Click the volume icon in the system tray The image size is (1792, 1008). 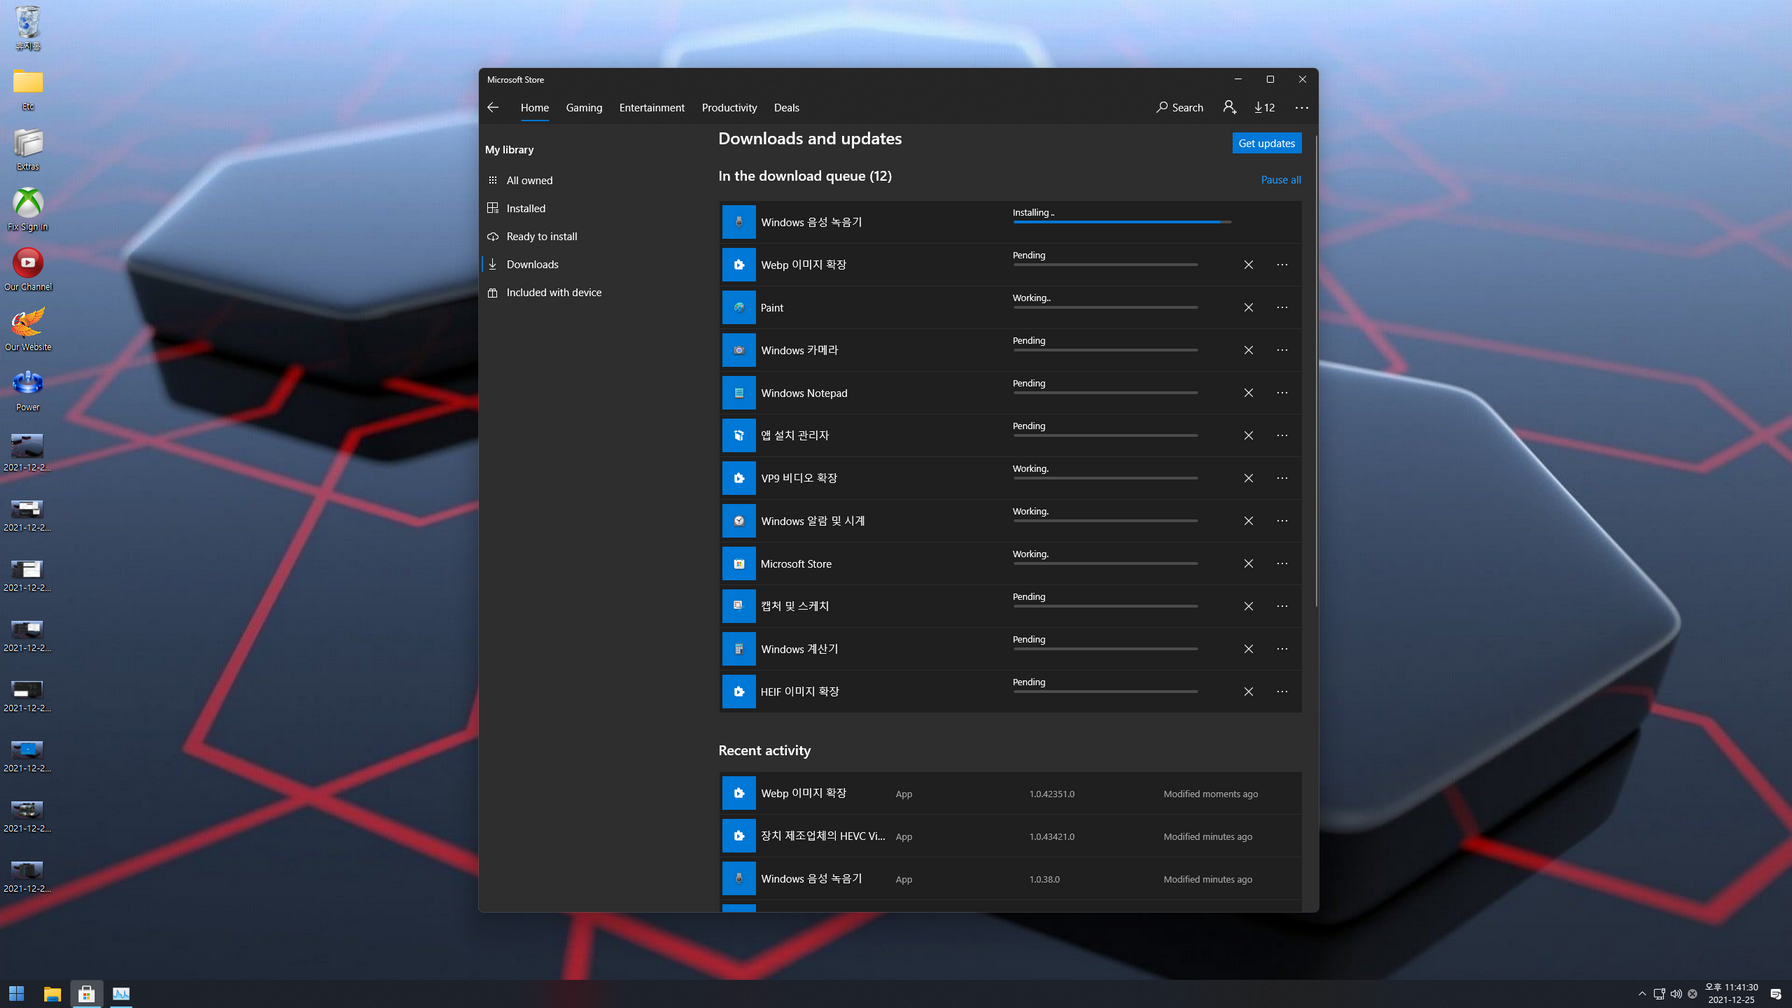point(1676,994)
